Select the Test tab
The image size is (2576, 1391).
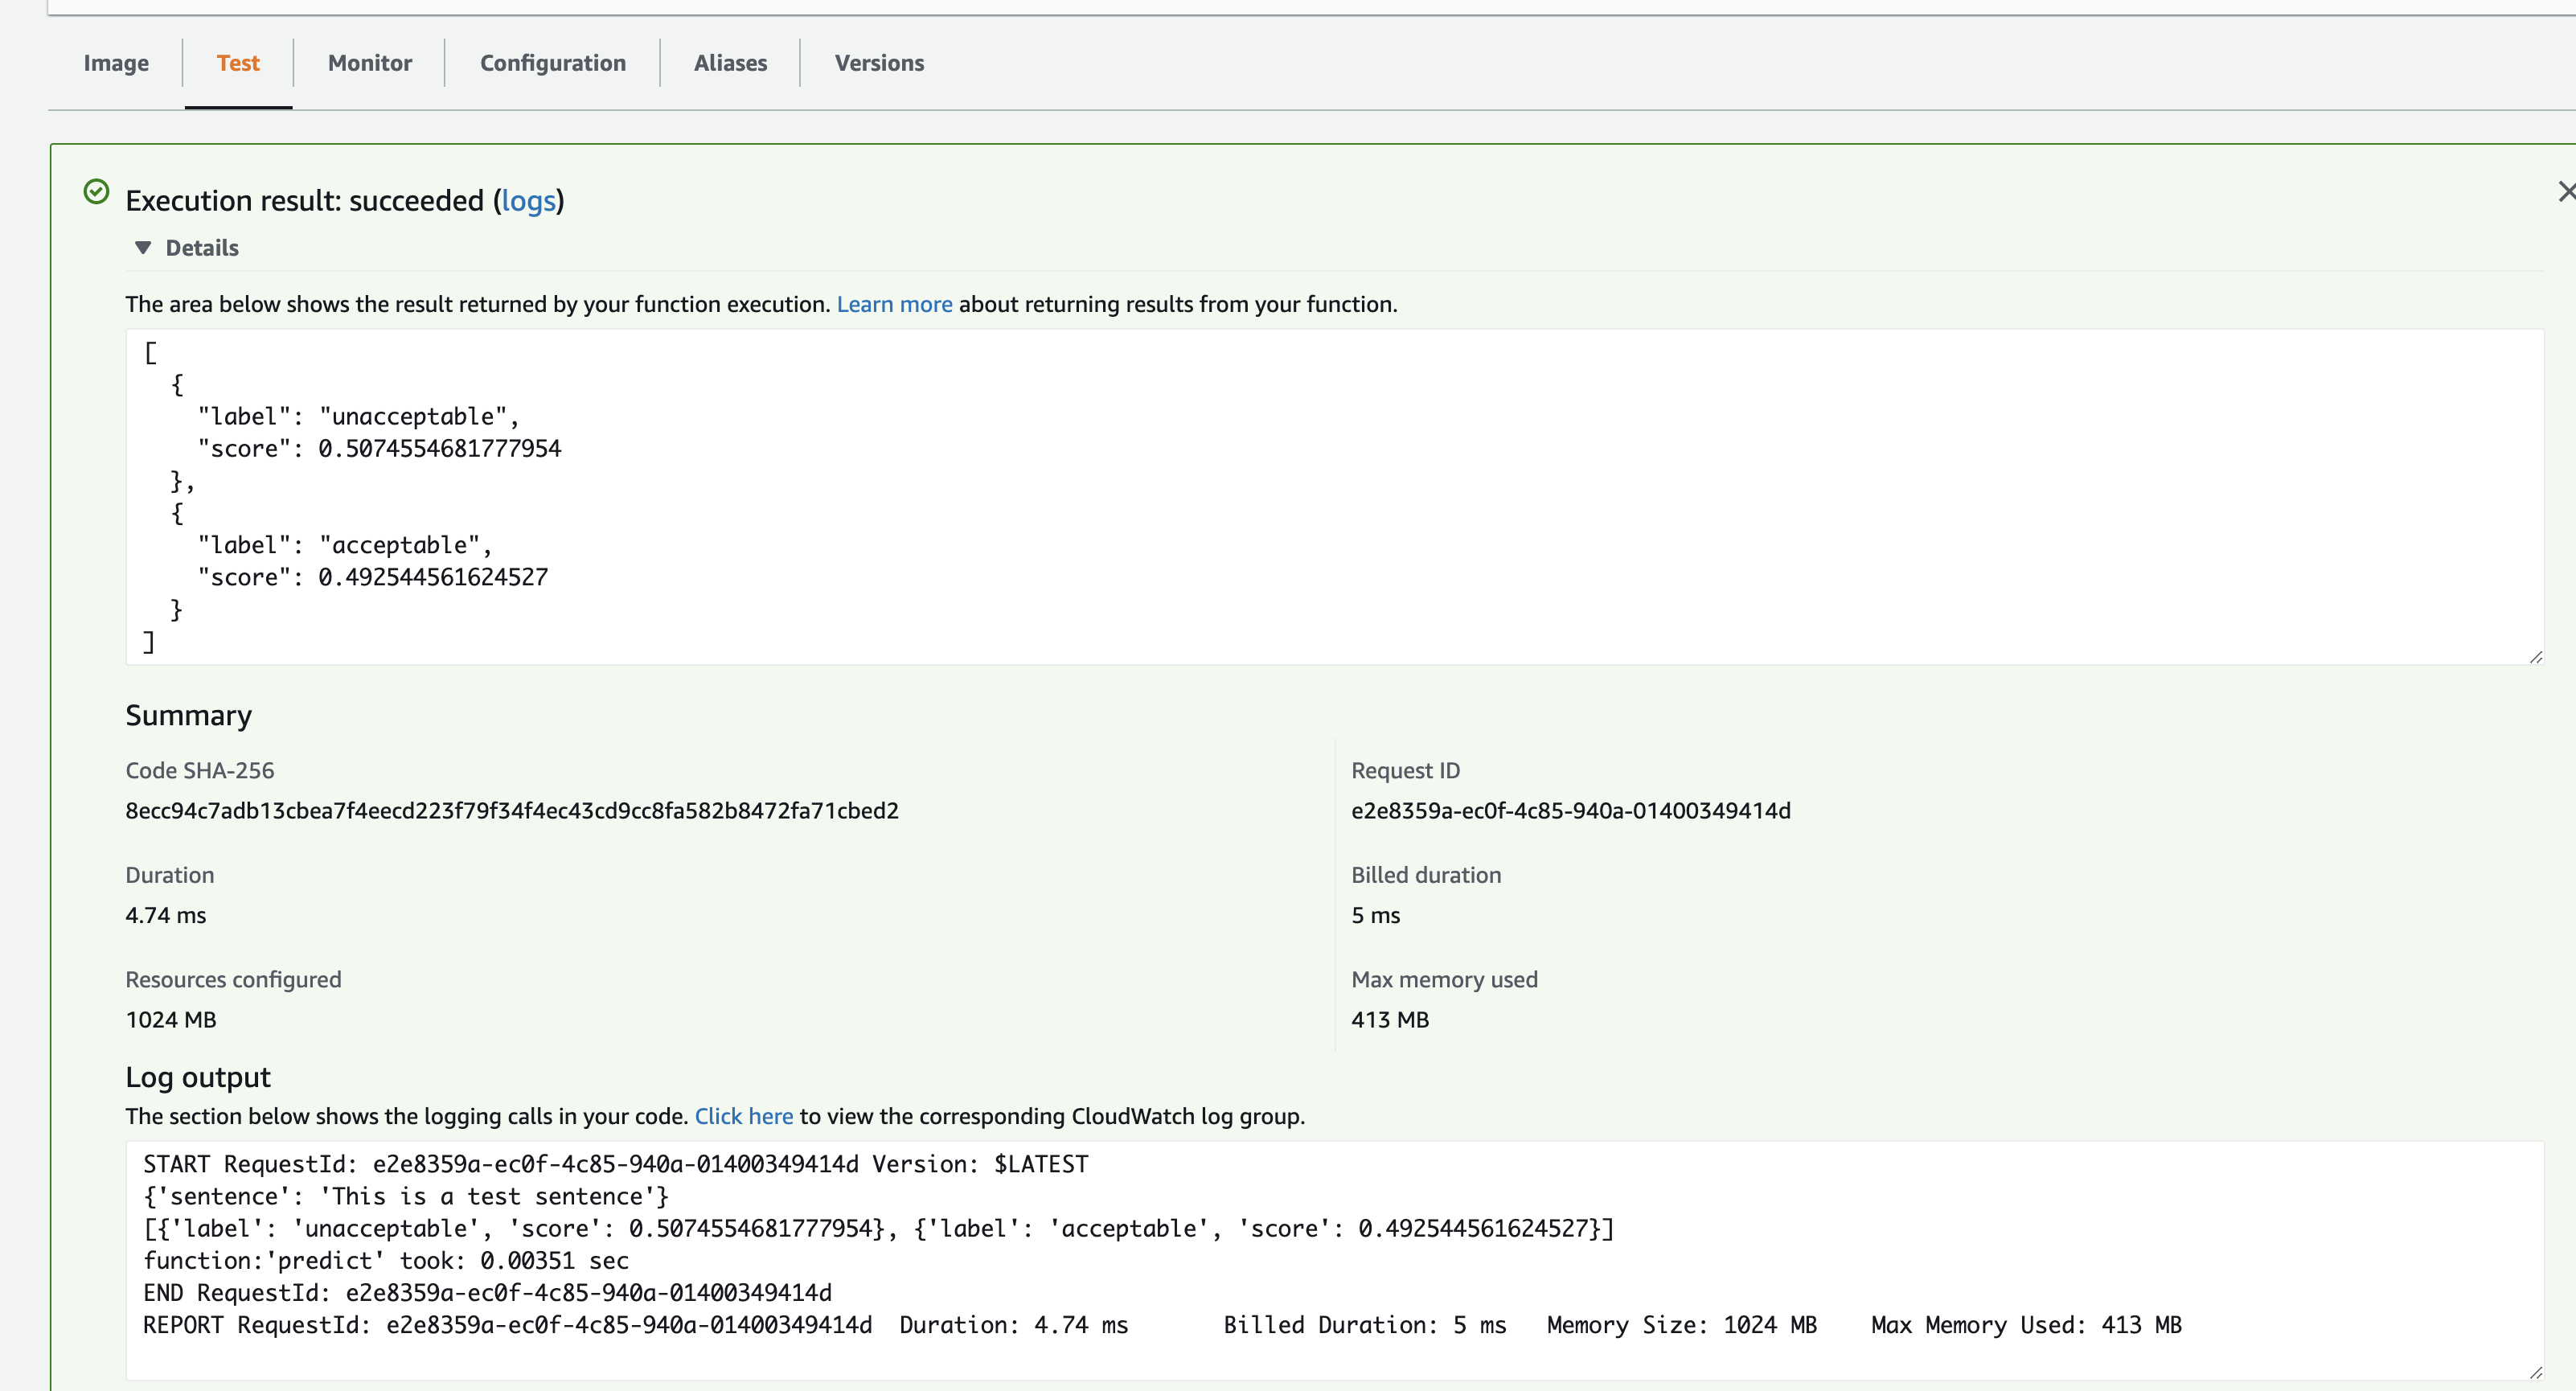tap(238, 63)
